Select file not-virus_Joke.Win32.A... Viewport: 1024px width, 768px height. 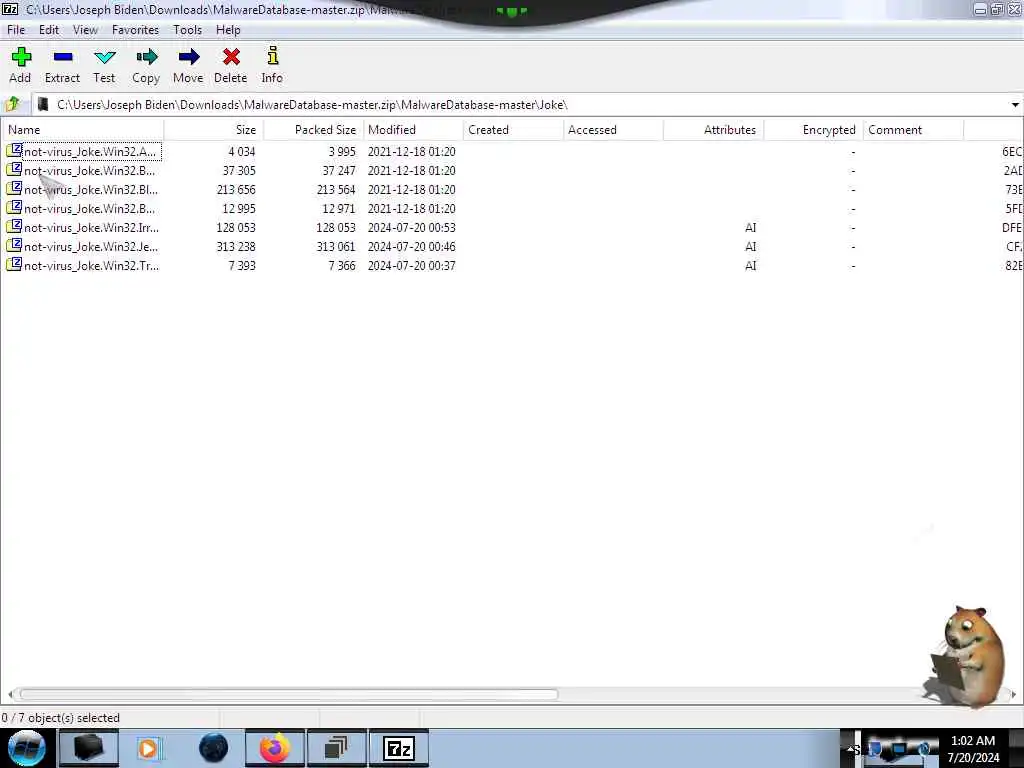[x=90, y=152]
